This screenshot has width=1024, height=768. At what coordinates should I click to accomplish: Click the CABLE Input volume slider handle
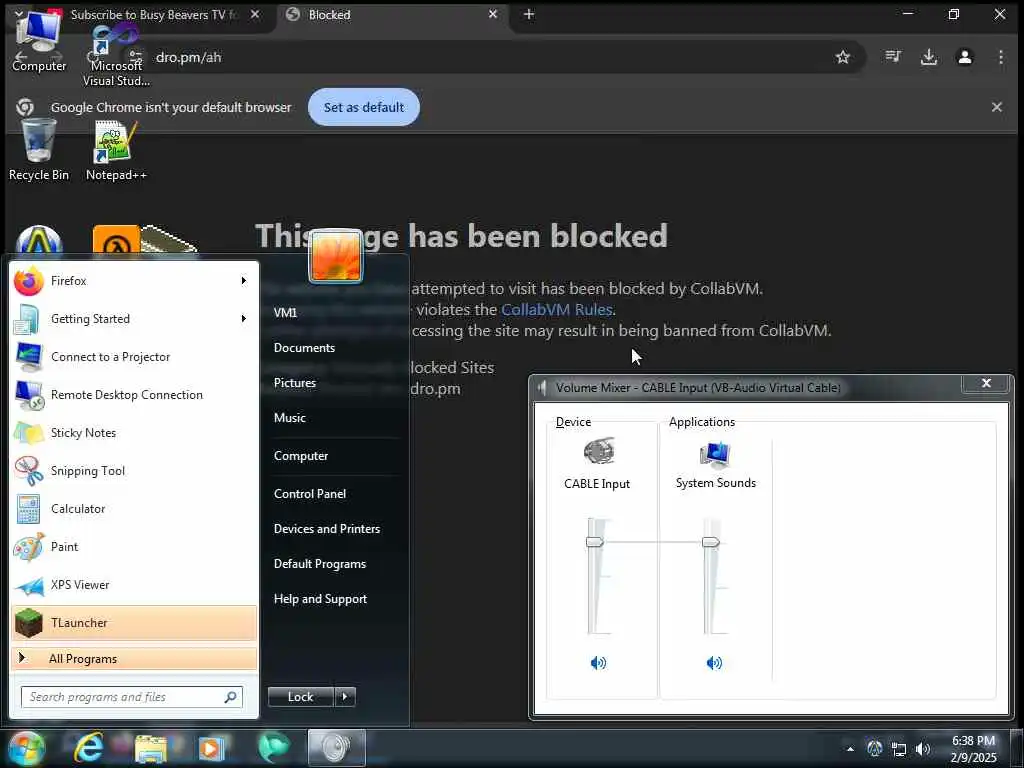click(x=595, y=542)
